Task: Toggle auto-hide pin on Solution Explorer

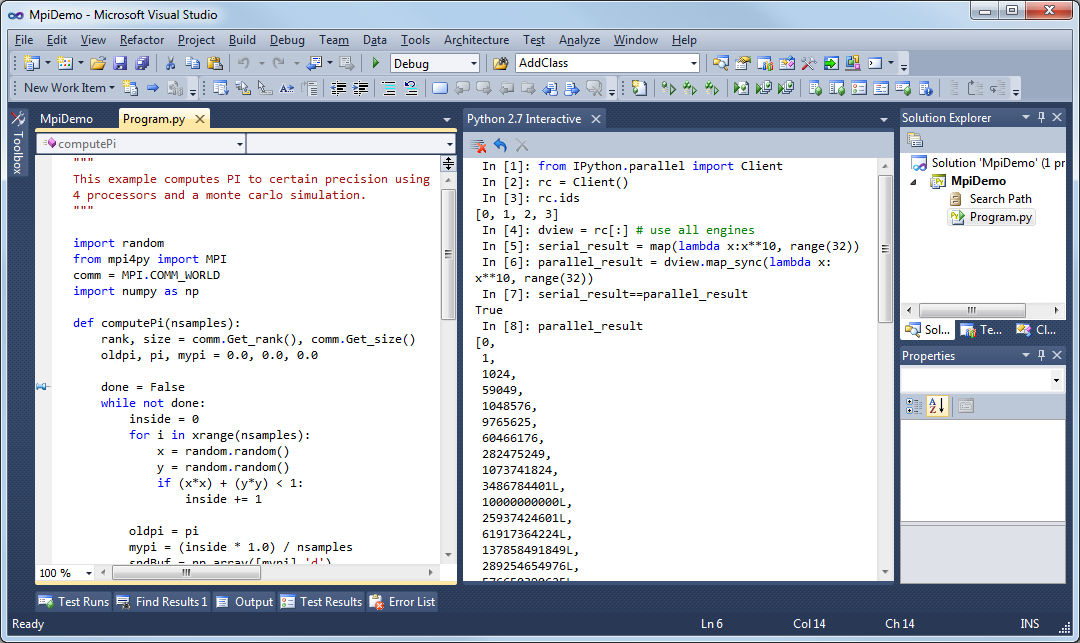Action: [1041, 117]
